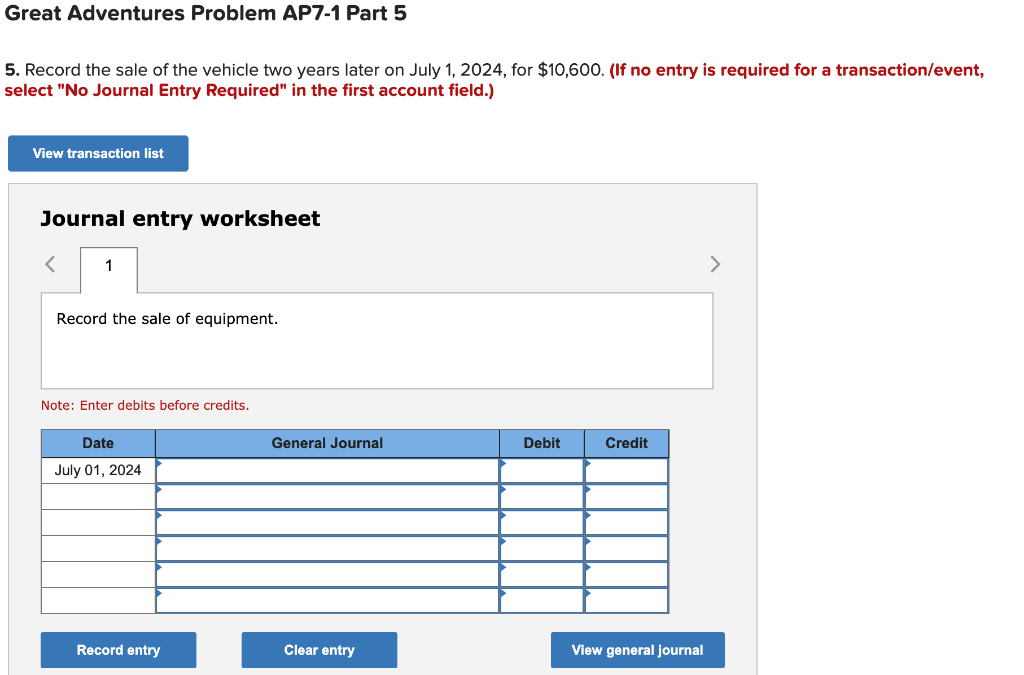This screenshot has height=675, width=1024.
Task: Click fifth row Credit field
Action: click(626, 575)
